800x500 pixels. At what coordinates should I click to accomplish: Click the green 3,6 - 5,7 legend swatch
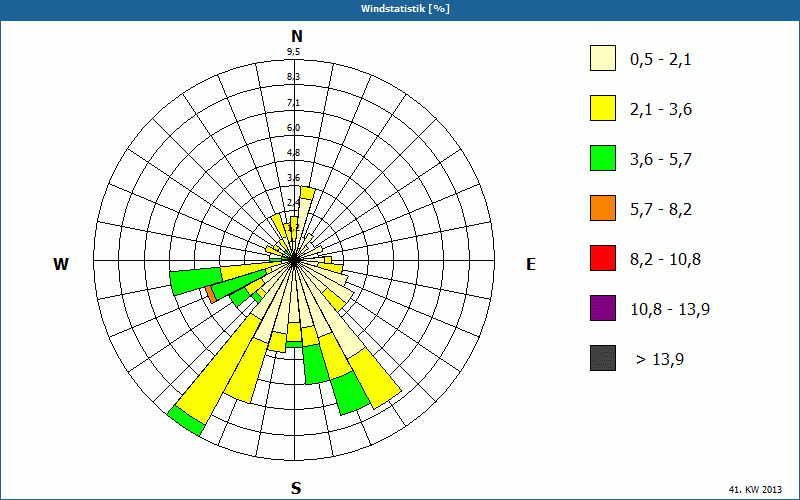click(x=603, y=158)
